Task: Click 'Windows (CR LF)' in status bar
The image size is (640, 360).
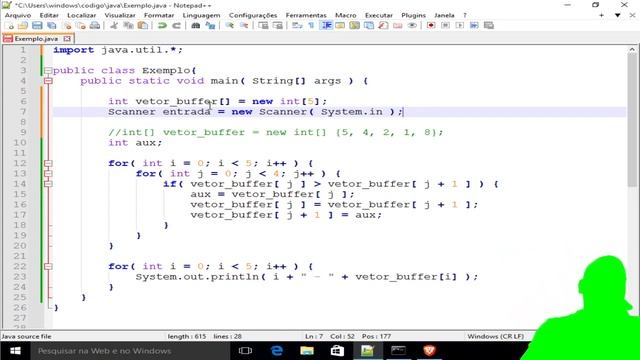Action: (x=496, y=336)
